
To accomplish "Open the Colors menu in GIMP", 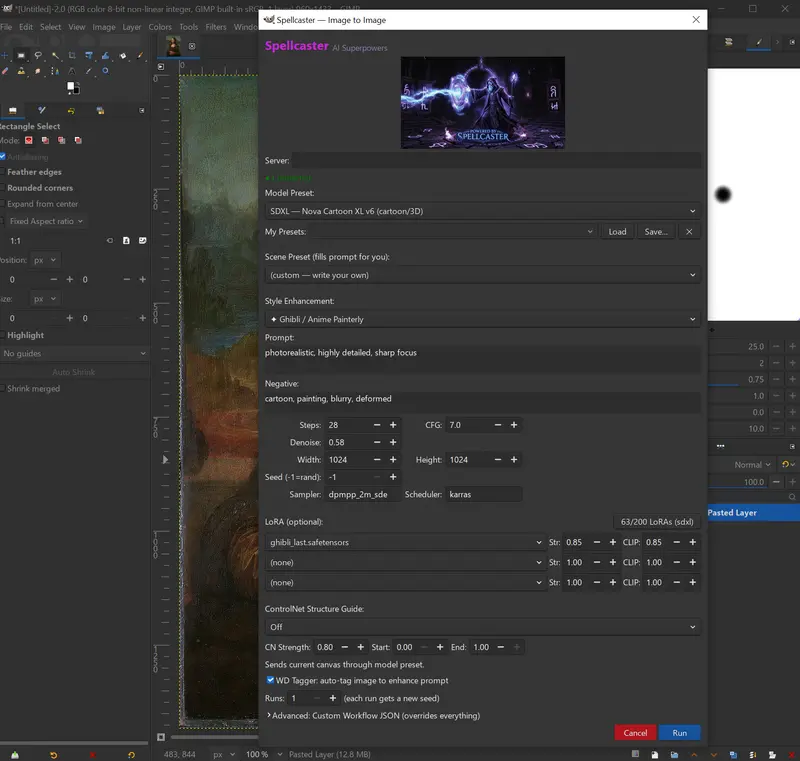I will [x=160, y=27].
